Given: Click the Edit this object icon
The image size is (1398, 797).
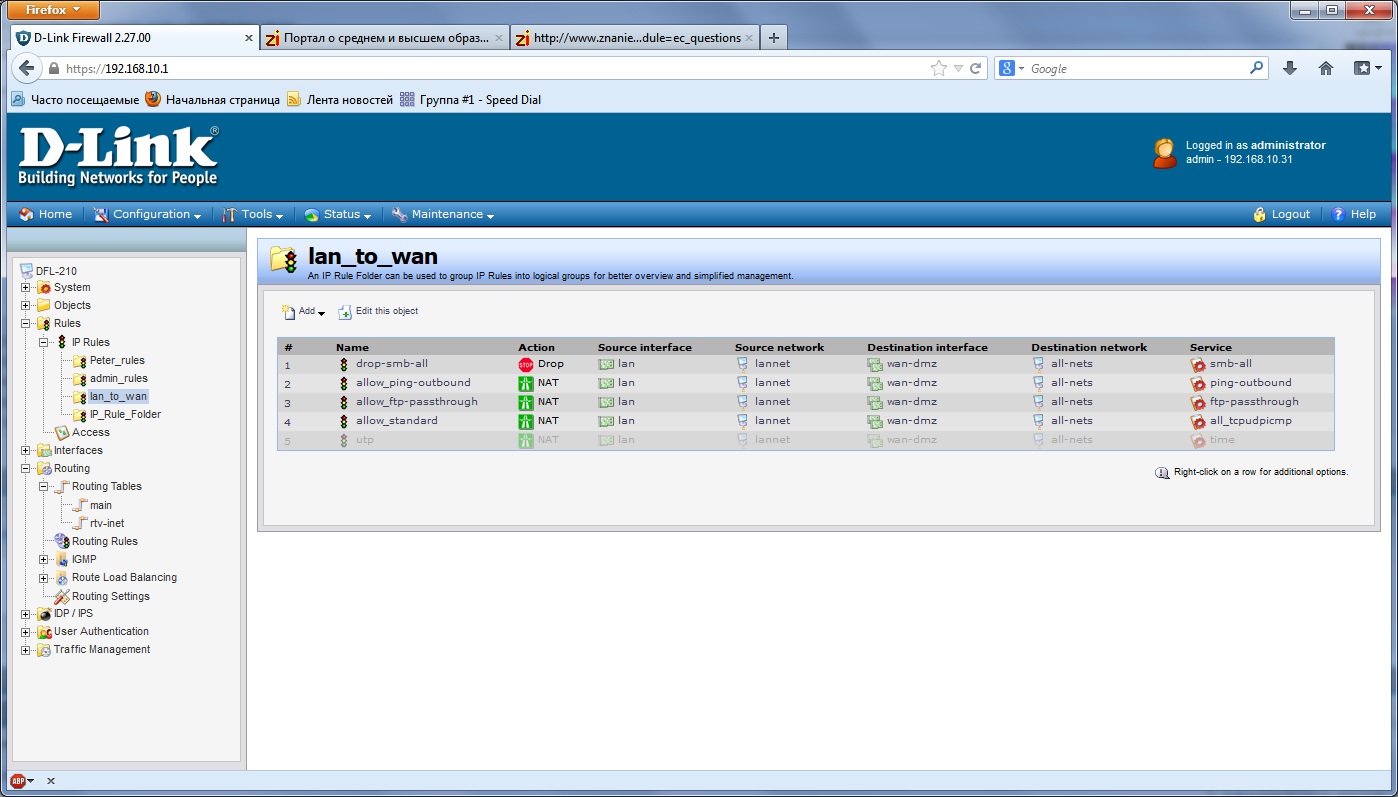Looking at the screenshot, I should (x=345, y=312).
